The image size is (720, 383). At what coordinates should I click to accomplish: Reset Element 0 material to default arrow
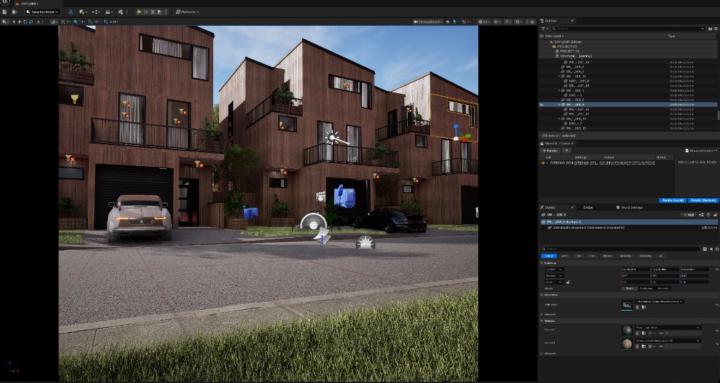coord(717,331)
